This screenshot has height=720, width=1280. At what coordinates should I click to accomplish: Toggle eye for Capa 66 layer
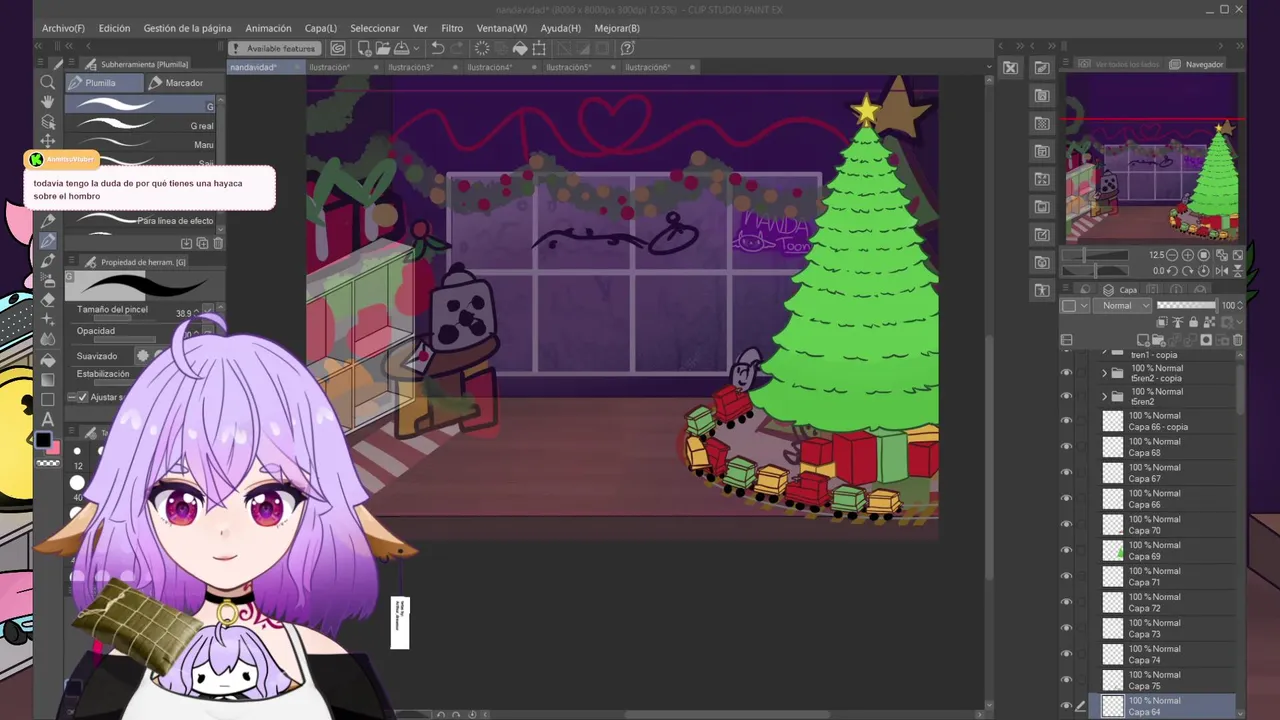click(x=1066, y=499)
